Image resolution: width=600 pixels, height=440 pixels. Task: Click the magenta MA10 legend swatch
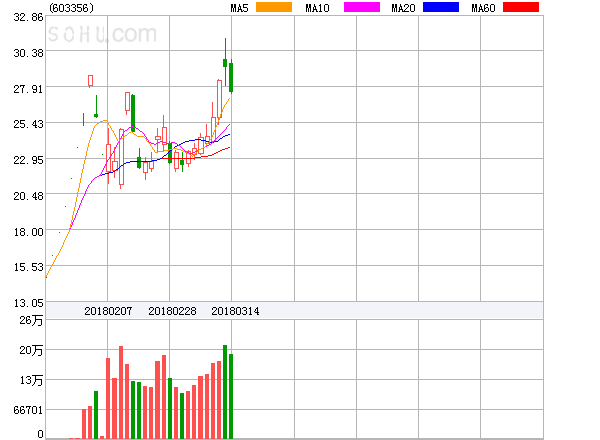[x=362, y=7]
